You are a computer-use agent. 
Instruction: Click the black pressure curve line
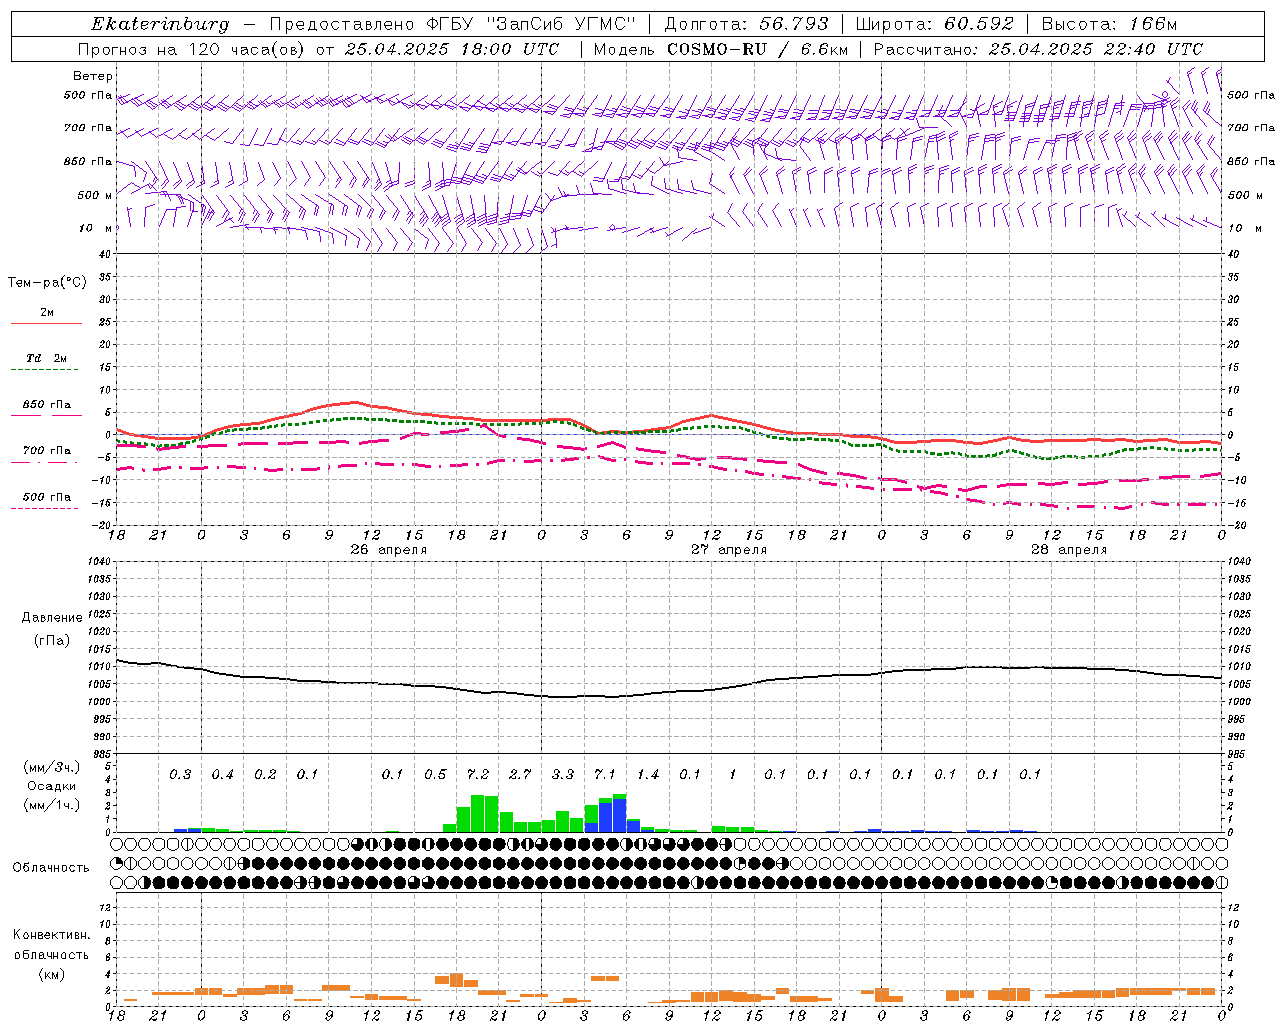[668, 692]
